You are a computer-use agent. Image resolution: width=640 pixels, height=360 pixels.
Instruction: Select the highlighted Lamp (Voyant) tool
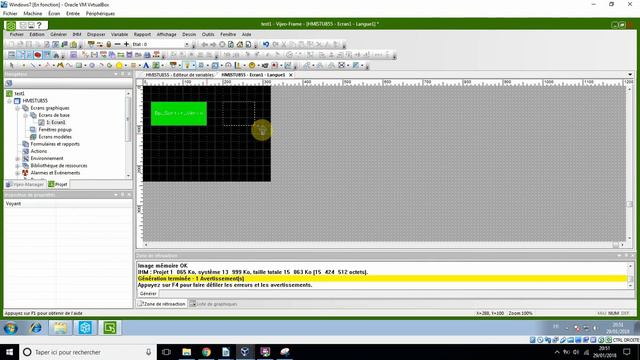tap(187, 65)
